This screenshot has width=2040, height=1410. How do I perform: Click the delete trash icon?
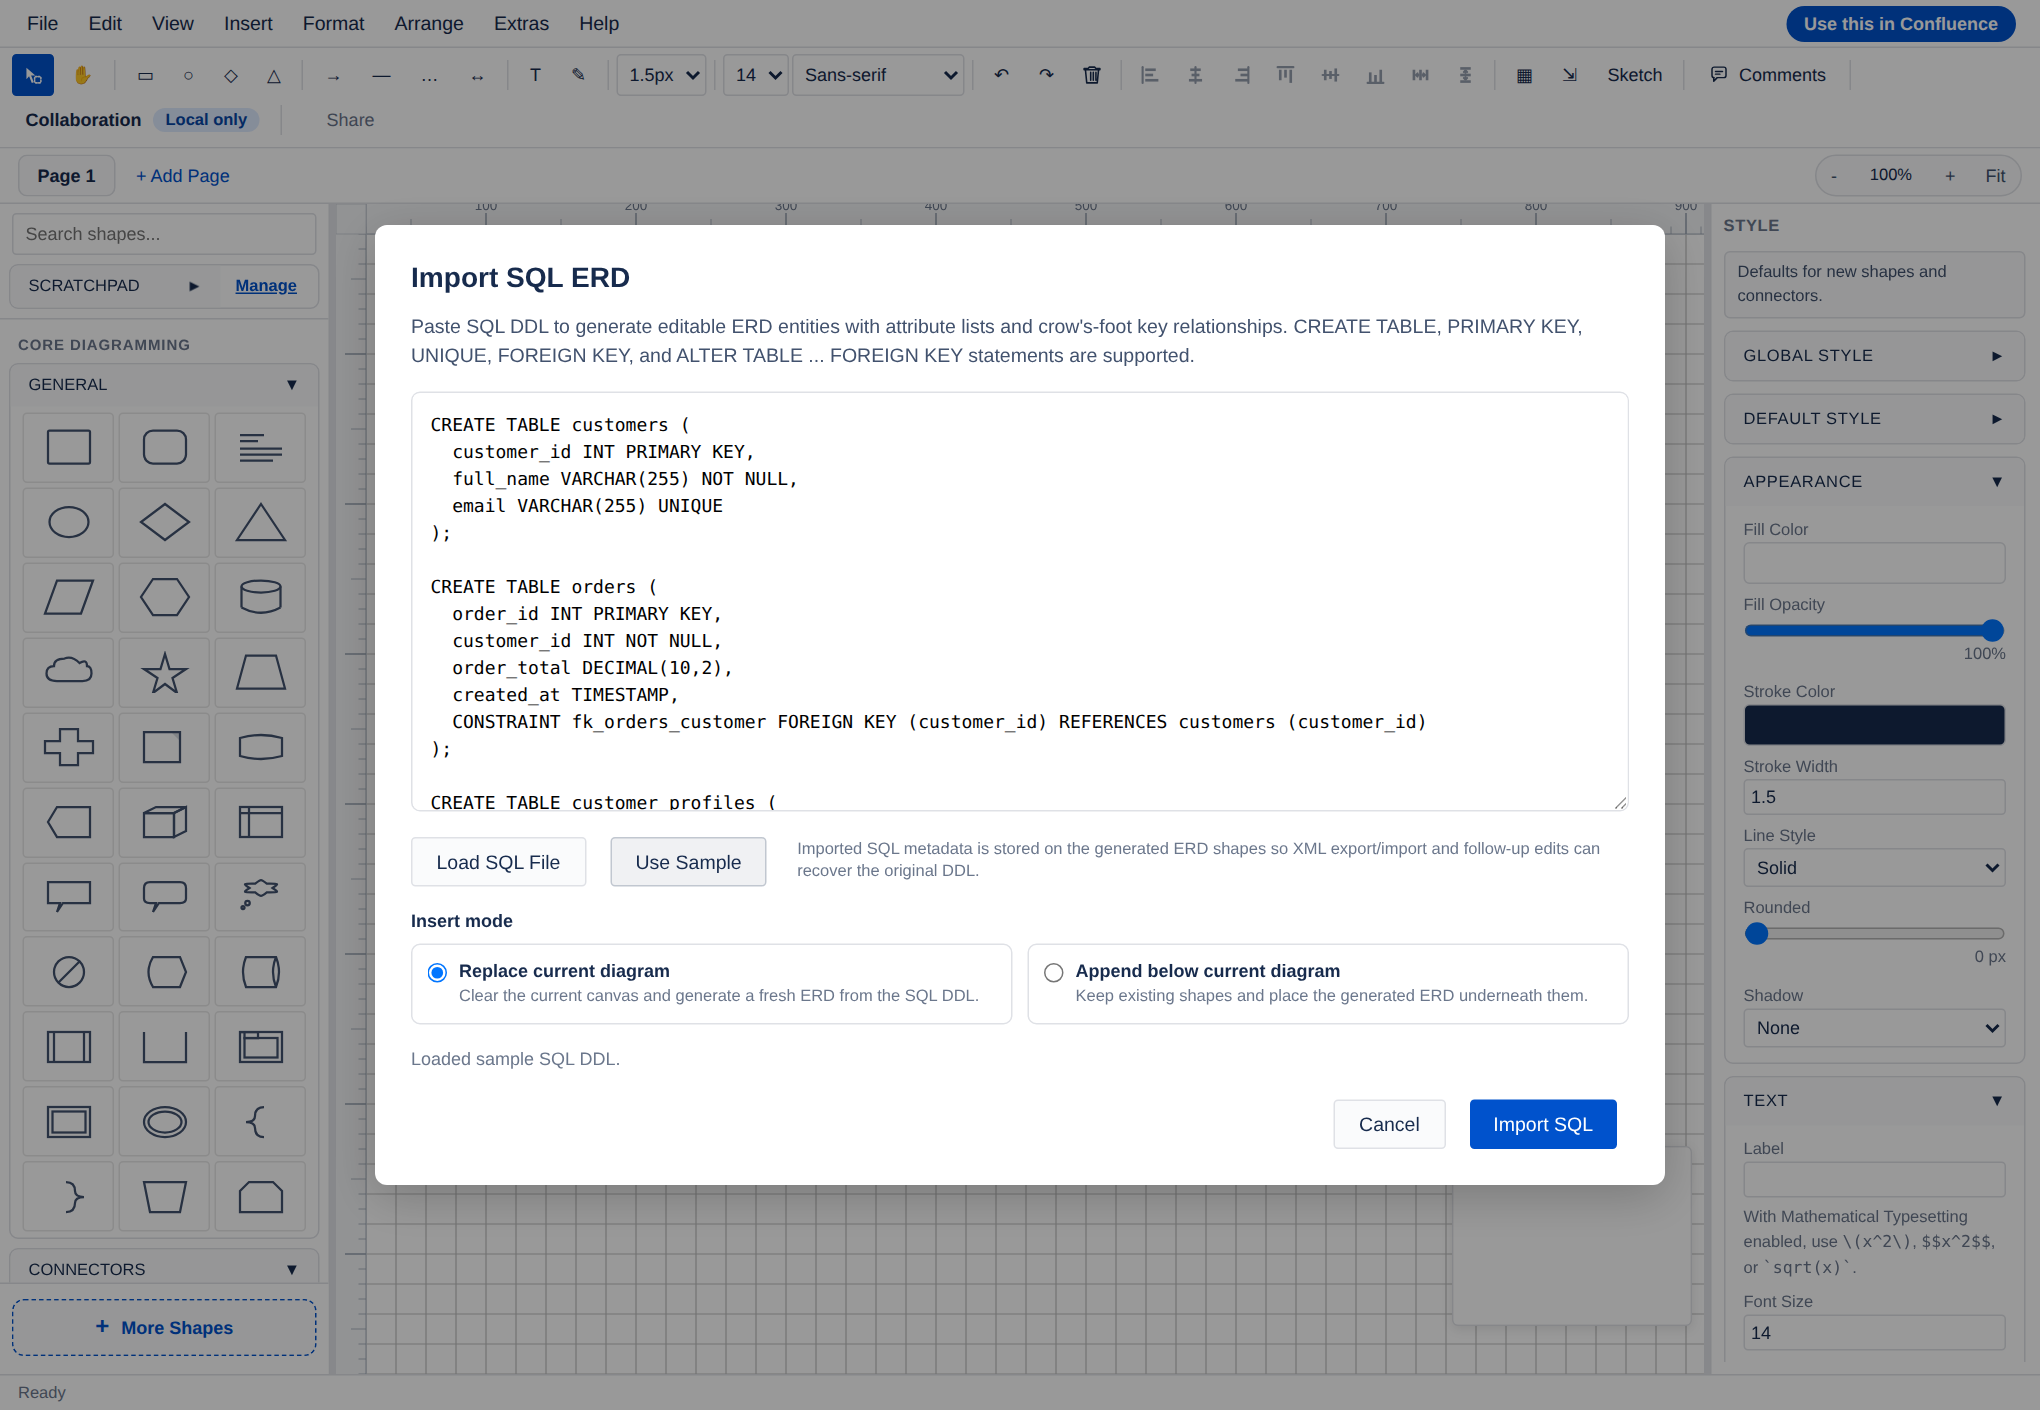[x=1092, y=75]
